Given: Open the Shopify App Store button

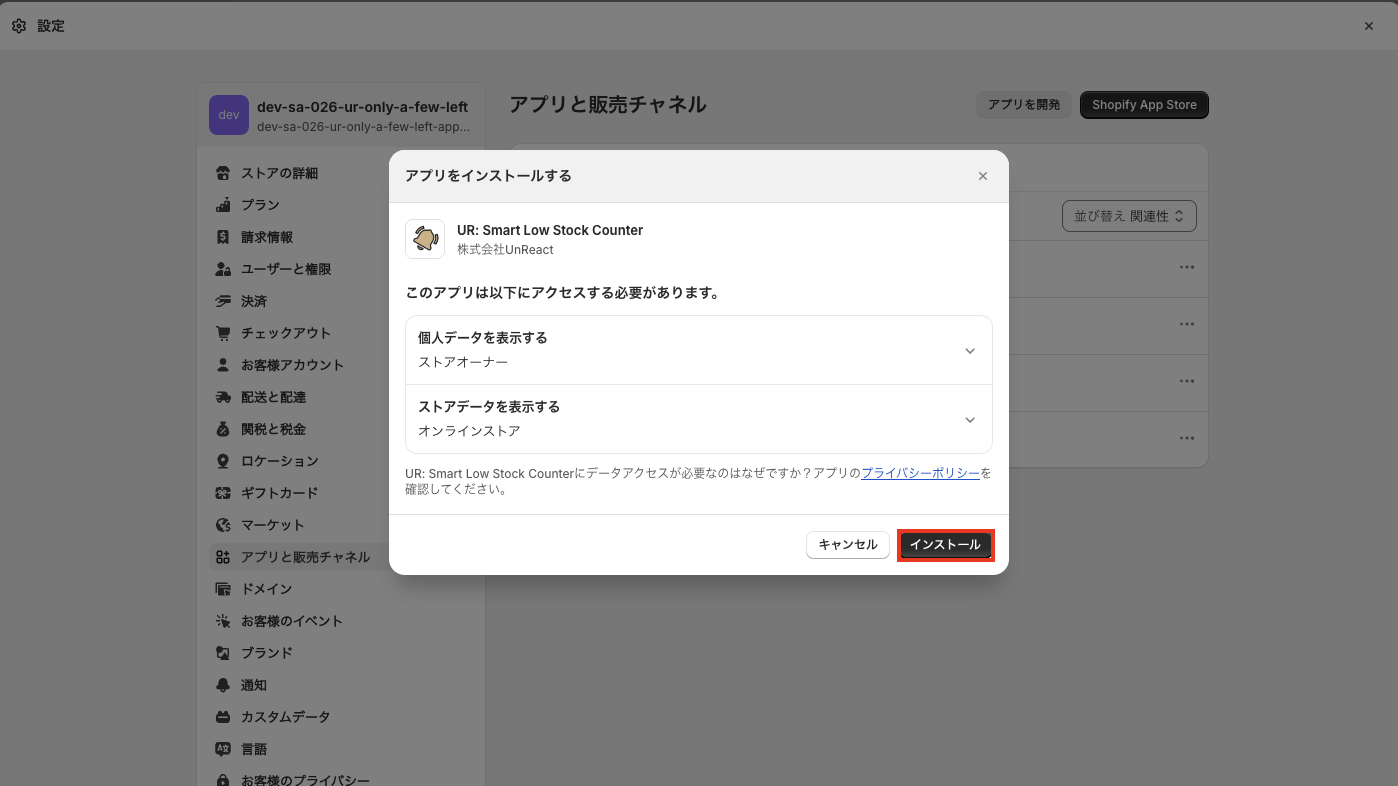Looking at the screenshot, I should click(x=1144, y=105).
